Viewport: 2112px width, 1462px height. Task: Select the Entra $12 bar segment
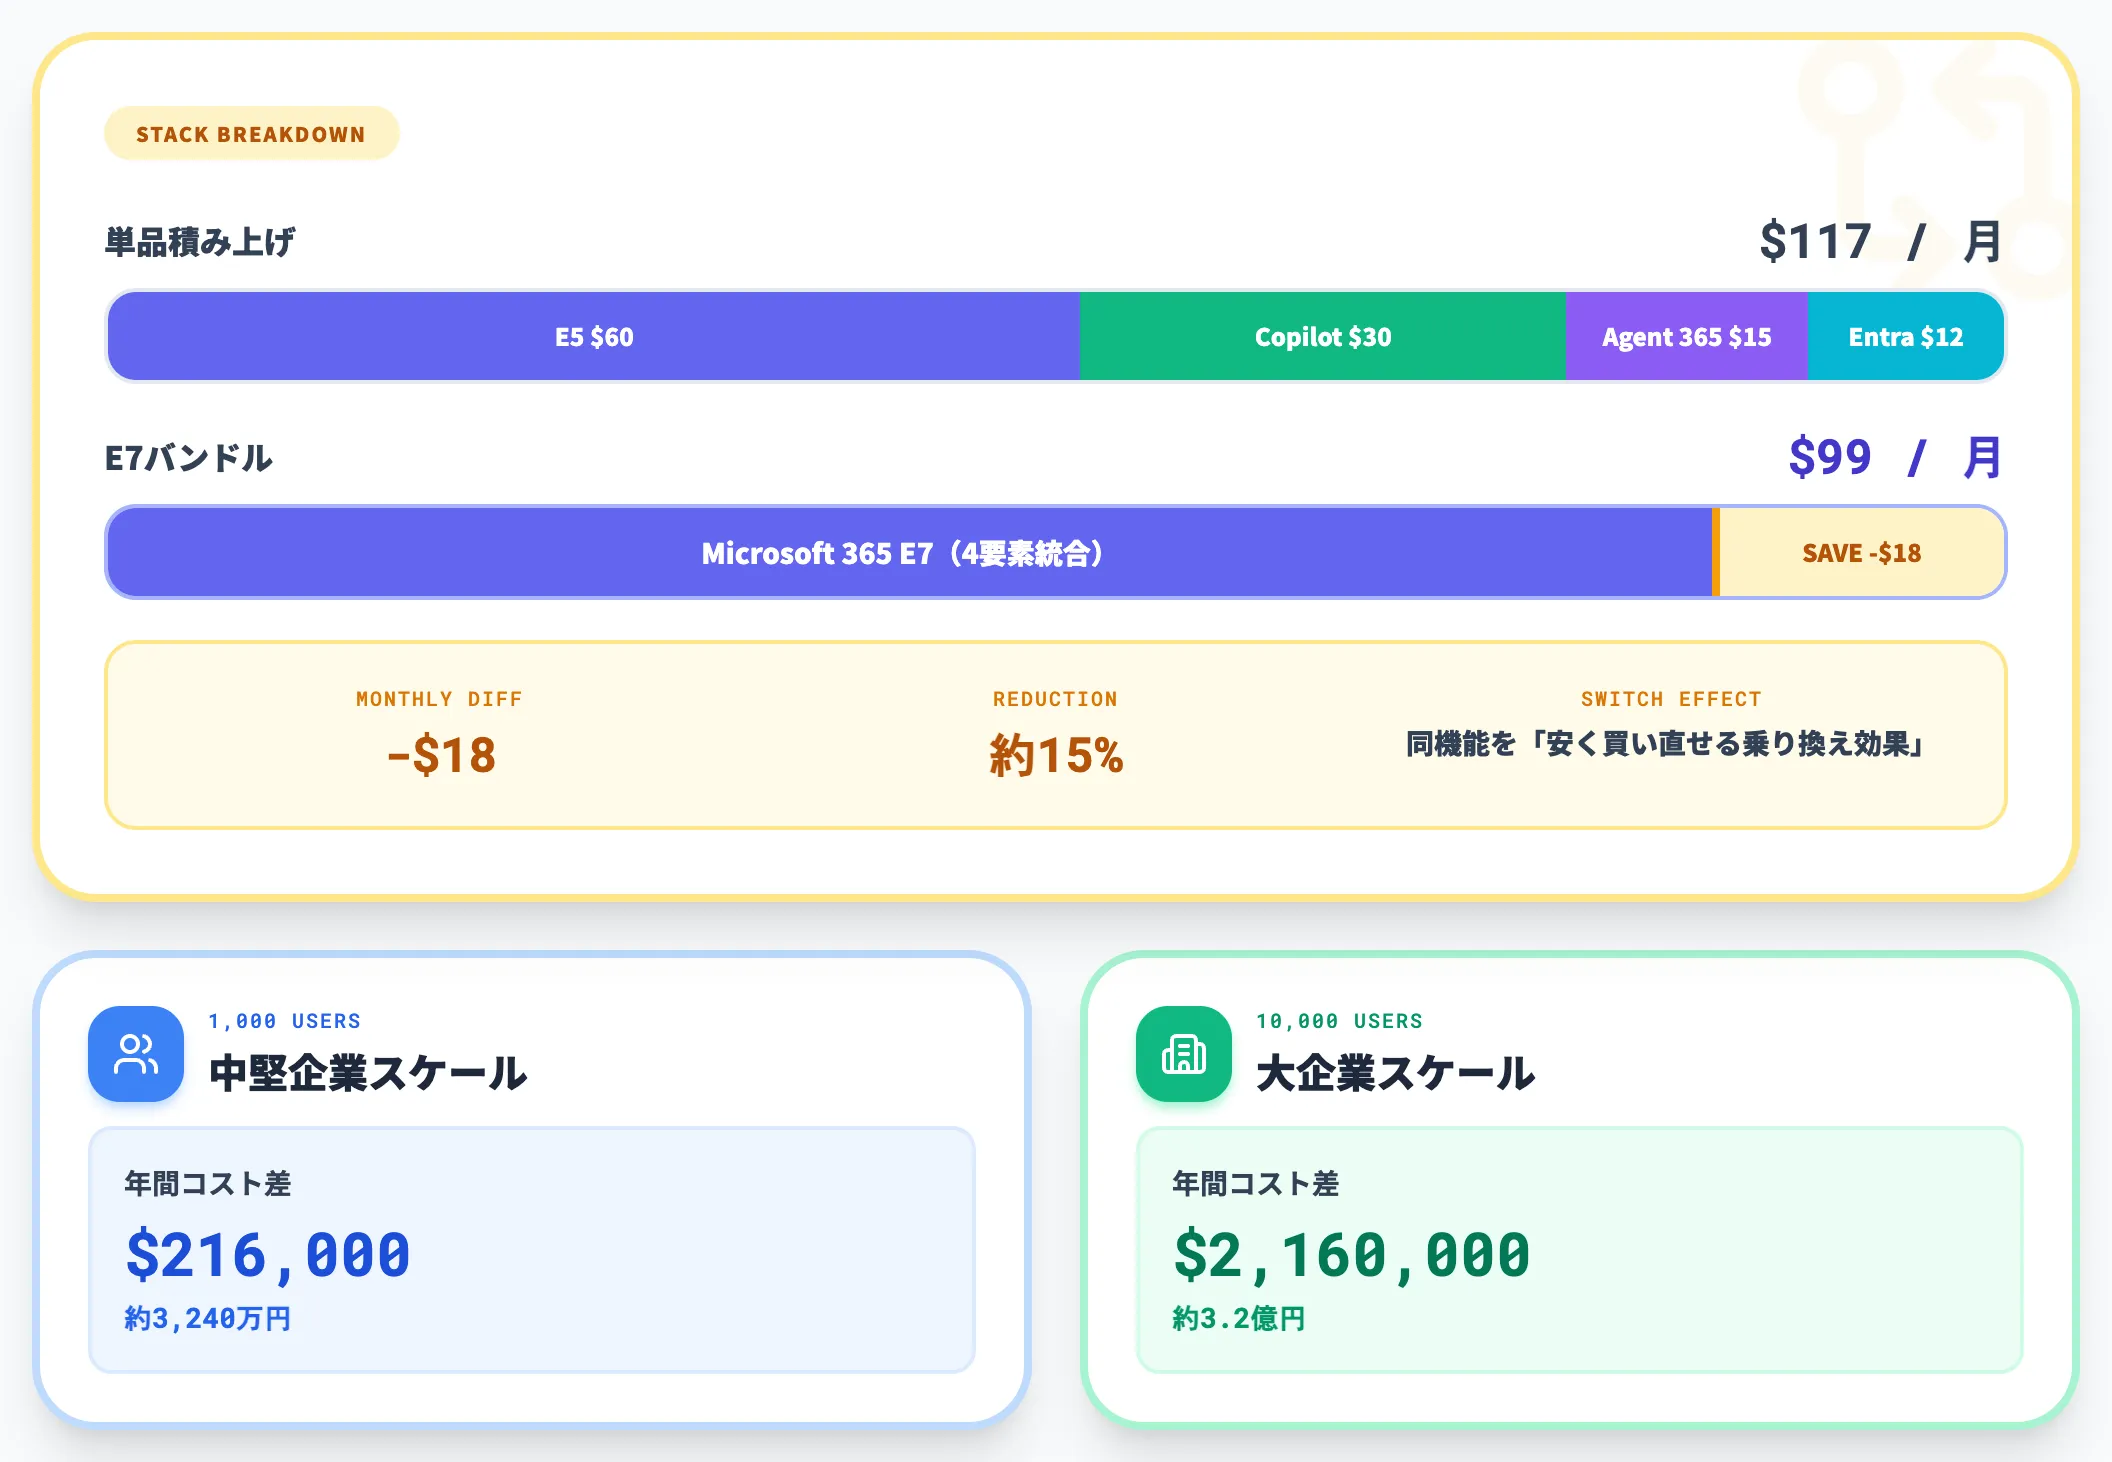click(x=1906, y=337)
